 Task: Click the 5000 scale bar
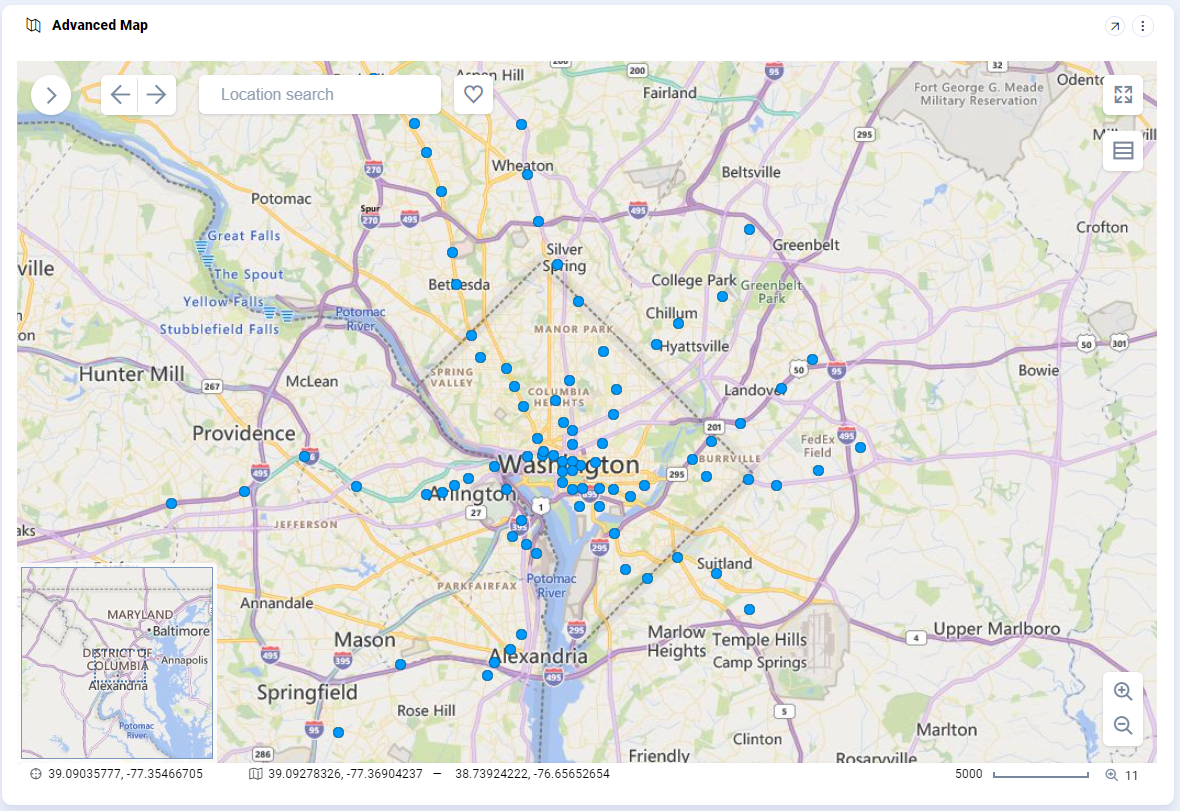(1040, 775)
